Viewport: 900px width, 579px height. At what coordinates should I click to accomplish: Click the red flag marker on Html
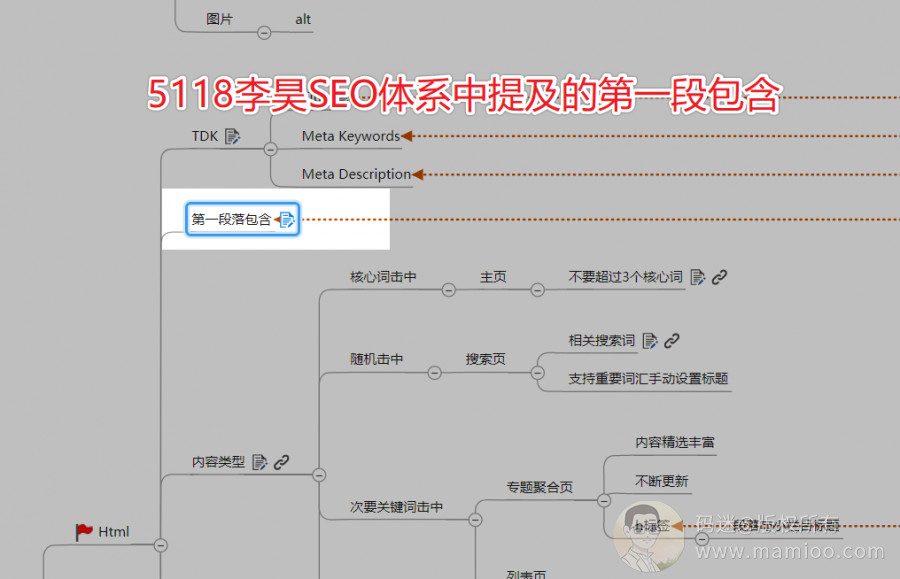point(84,532)
